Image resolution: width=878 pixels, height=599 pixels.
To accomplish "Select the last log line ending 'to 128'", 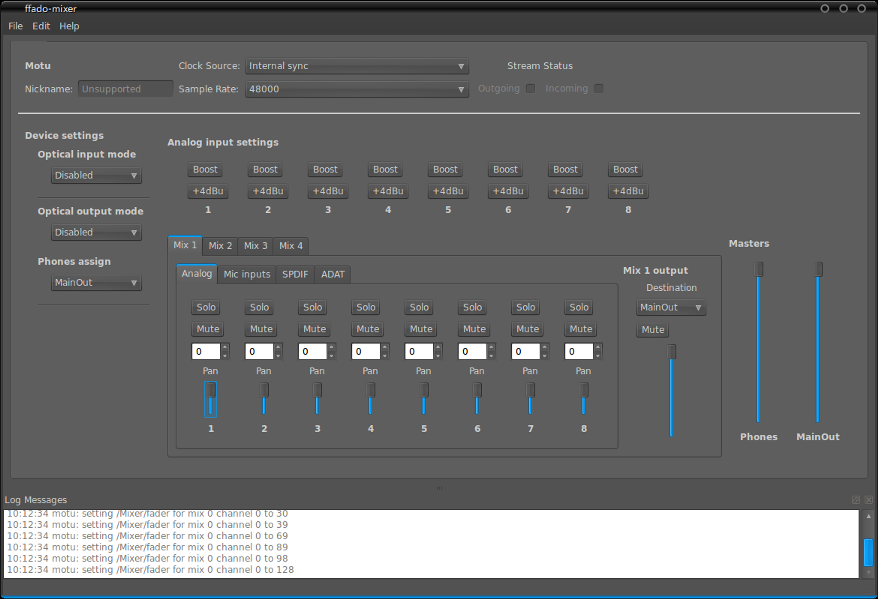I will pos(151,570).
